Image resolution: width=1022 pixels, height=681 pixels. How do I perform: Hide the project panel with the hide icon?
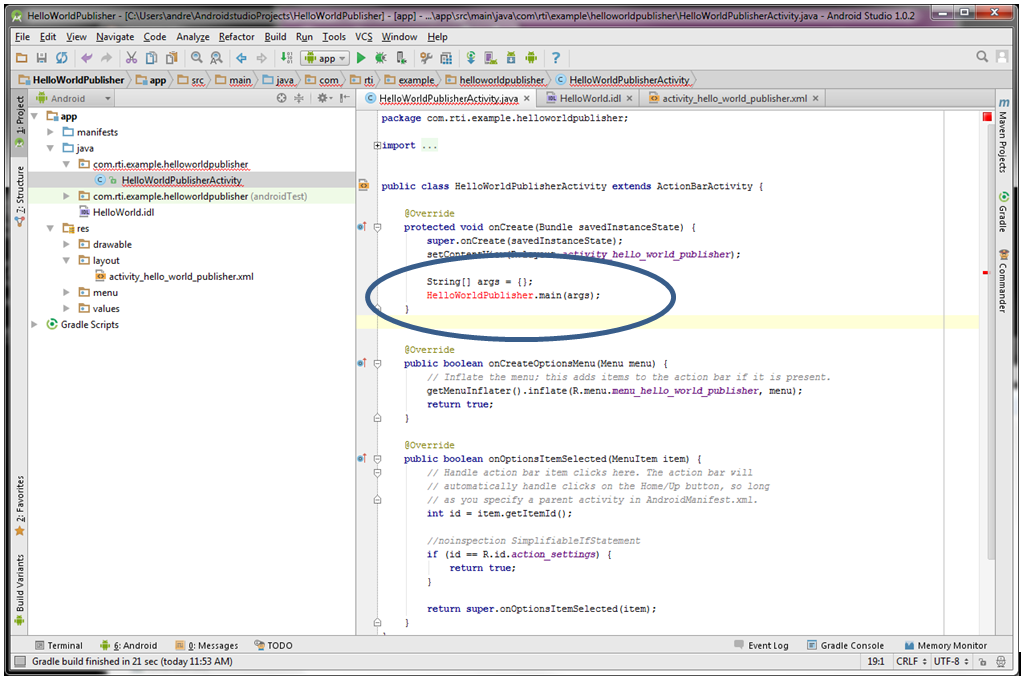[x=344, y=98]
